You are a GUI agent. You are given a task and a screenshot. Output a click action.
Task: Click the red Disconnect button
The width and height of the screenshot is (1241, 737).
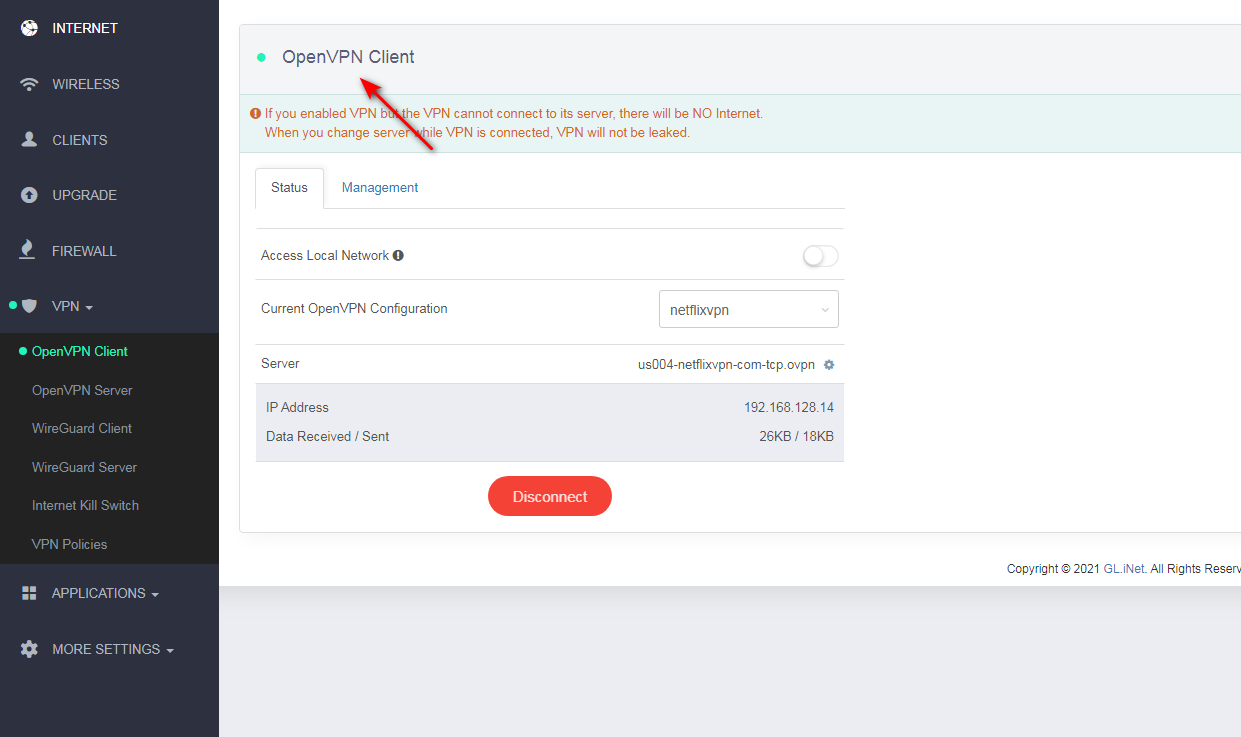[x=550, y=496]
